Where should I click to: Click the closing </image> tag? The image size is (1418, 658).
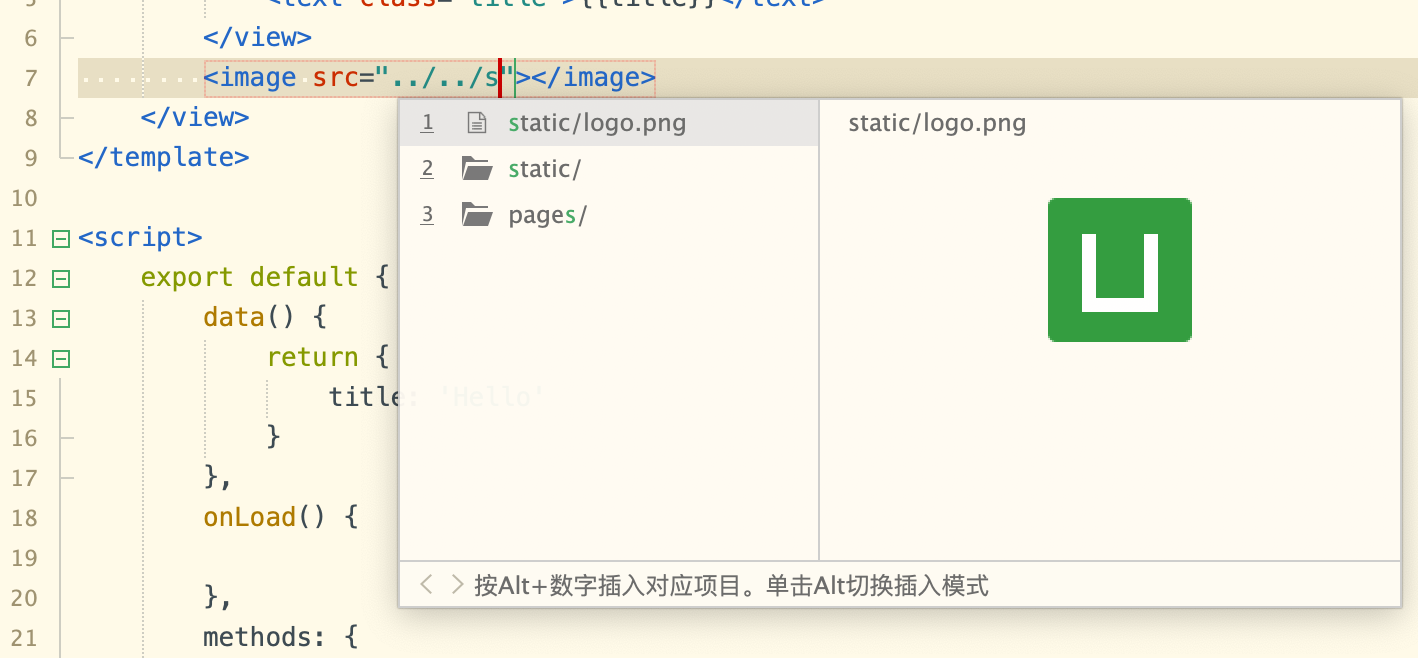(x=593, y=78)
